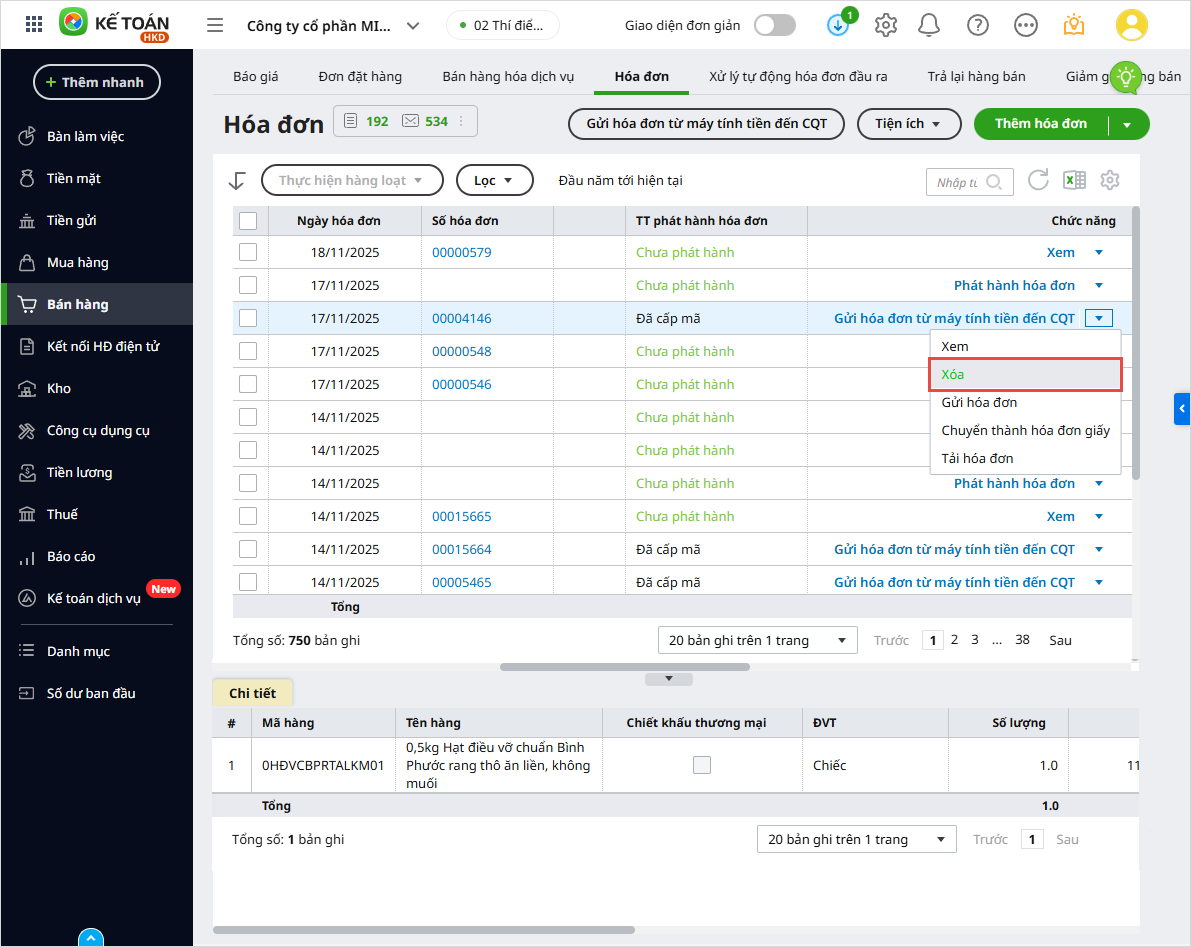
Task: Click the horizontal scrollbar under the invoice table
Action: click(610, 667)
